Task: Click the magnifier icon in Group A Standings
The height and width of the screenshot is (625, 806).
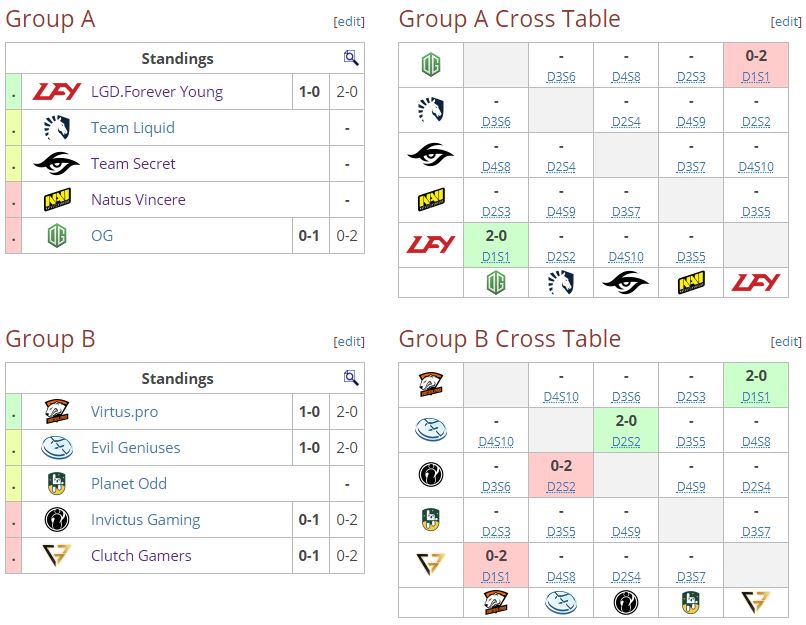Action: (x=351, y=58)
